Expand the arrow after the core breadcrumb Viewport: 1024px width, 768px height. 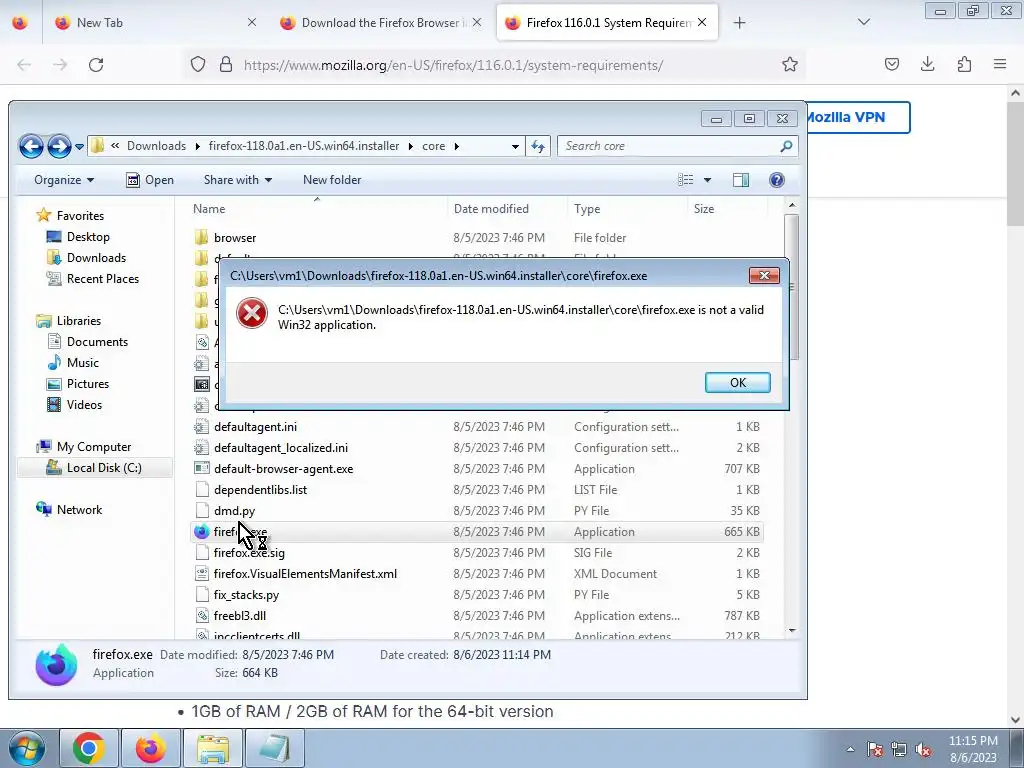(x=456, y=146)
